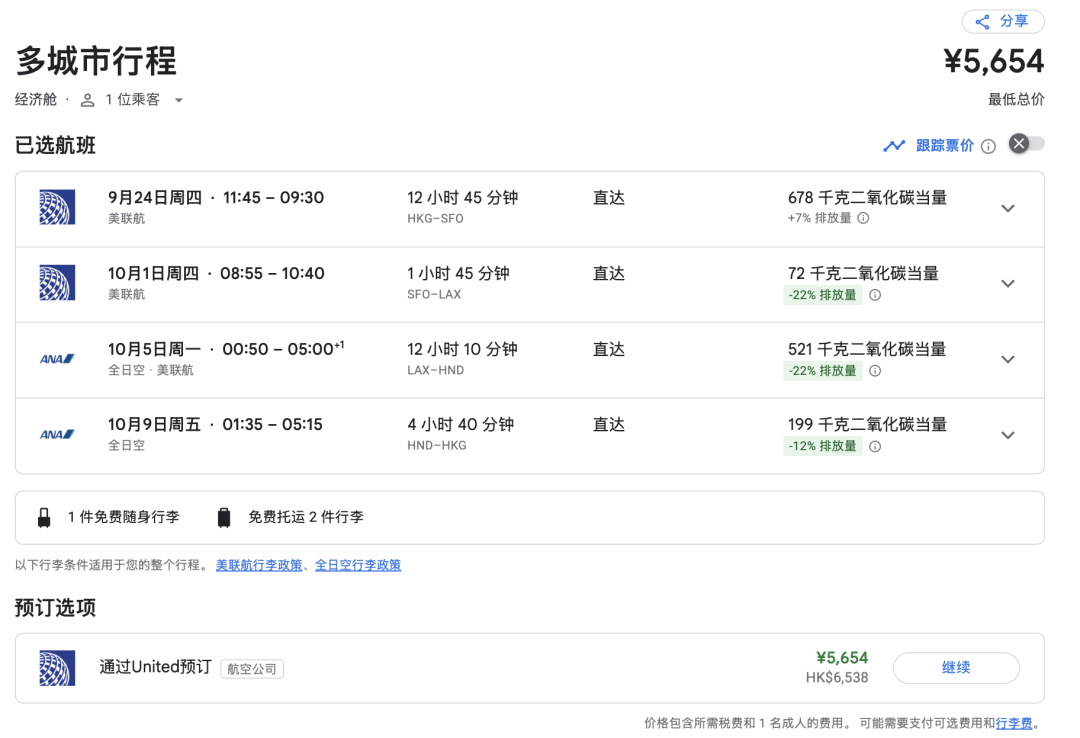
Task: Click United logo in the booking option
Action: click(x=57, y=668)
